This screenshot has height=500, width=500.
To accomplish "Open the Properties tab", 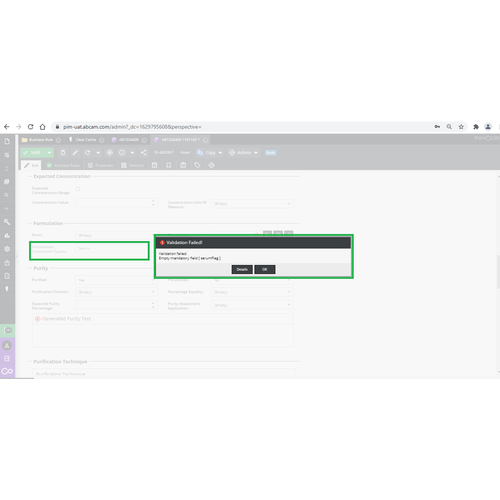I will click(x=100, y=165).
